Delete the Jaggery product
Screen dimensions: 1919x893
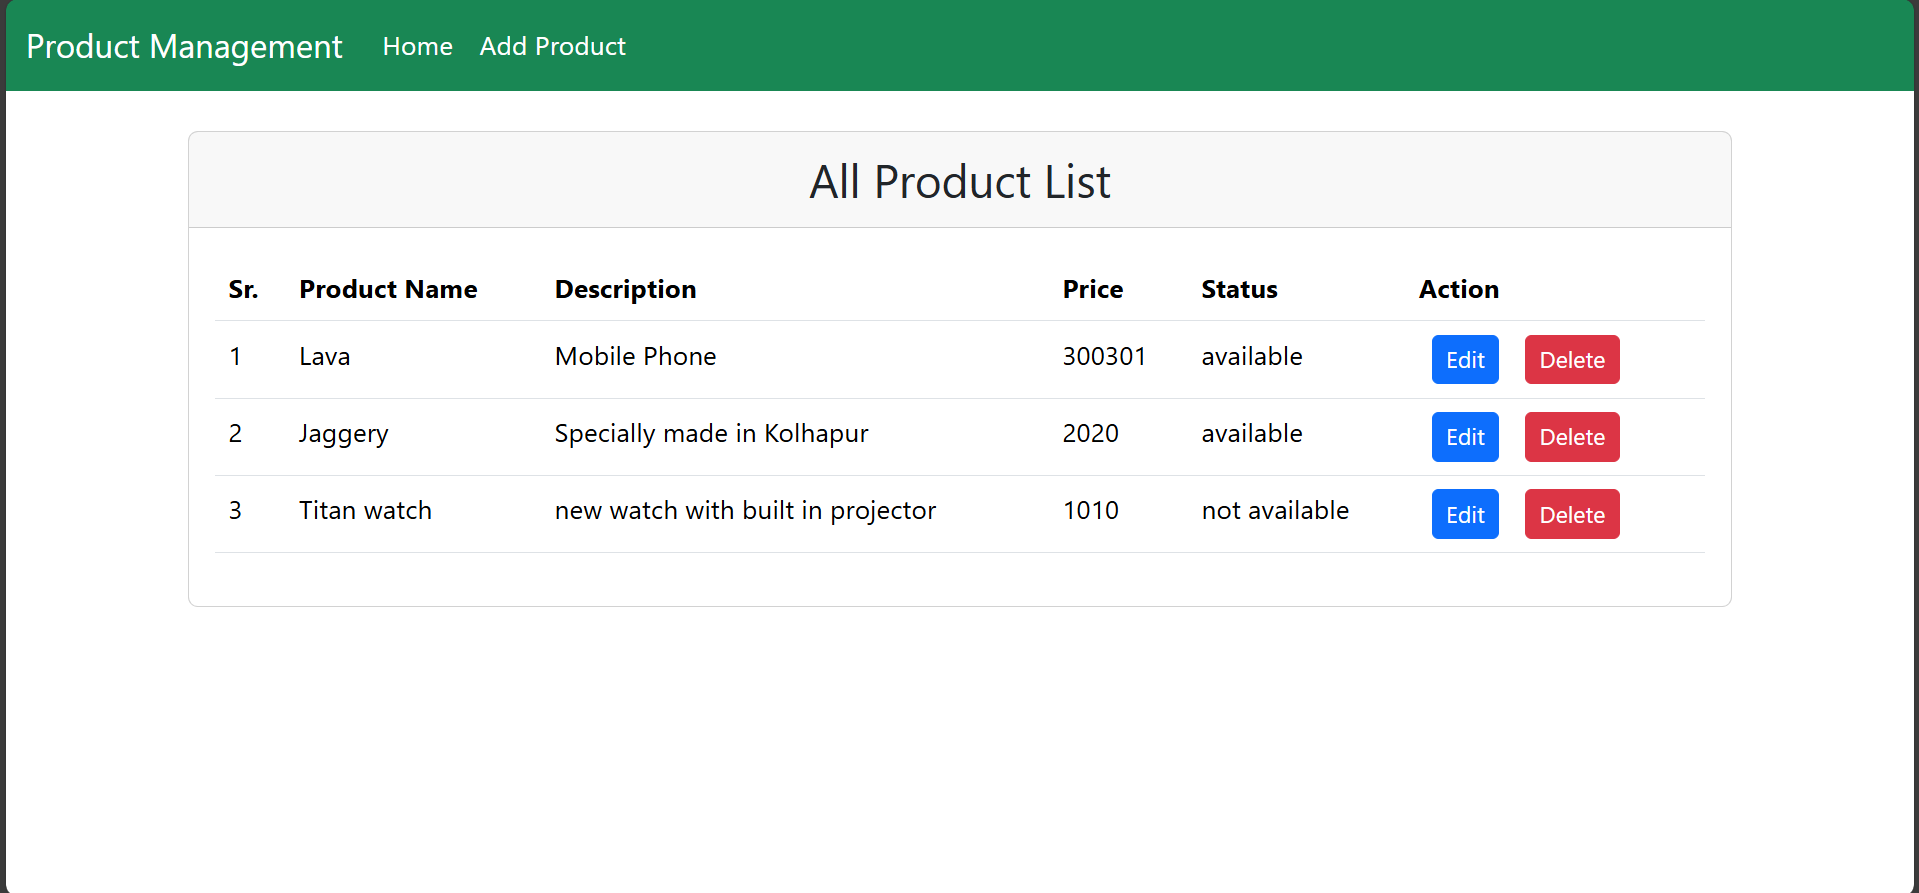tap(1571, 437)
